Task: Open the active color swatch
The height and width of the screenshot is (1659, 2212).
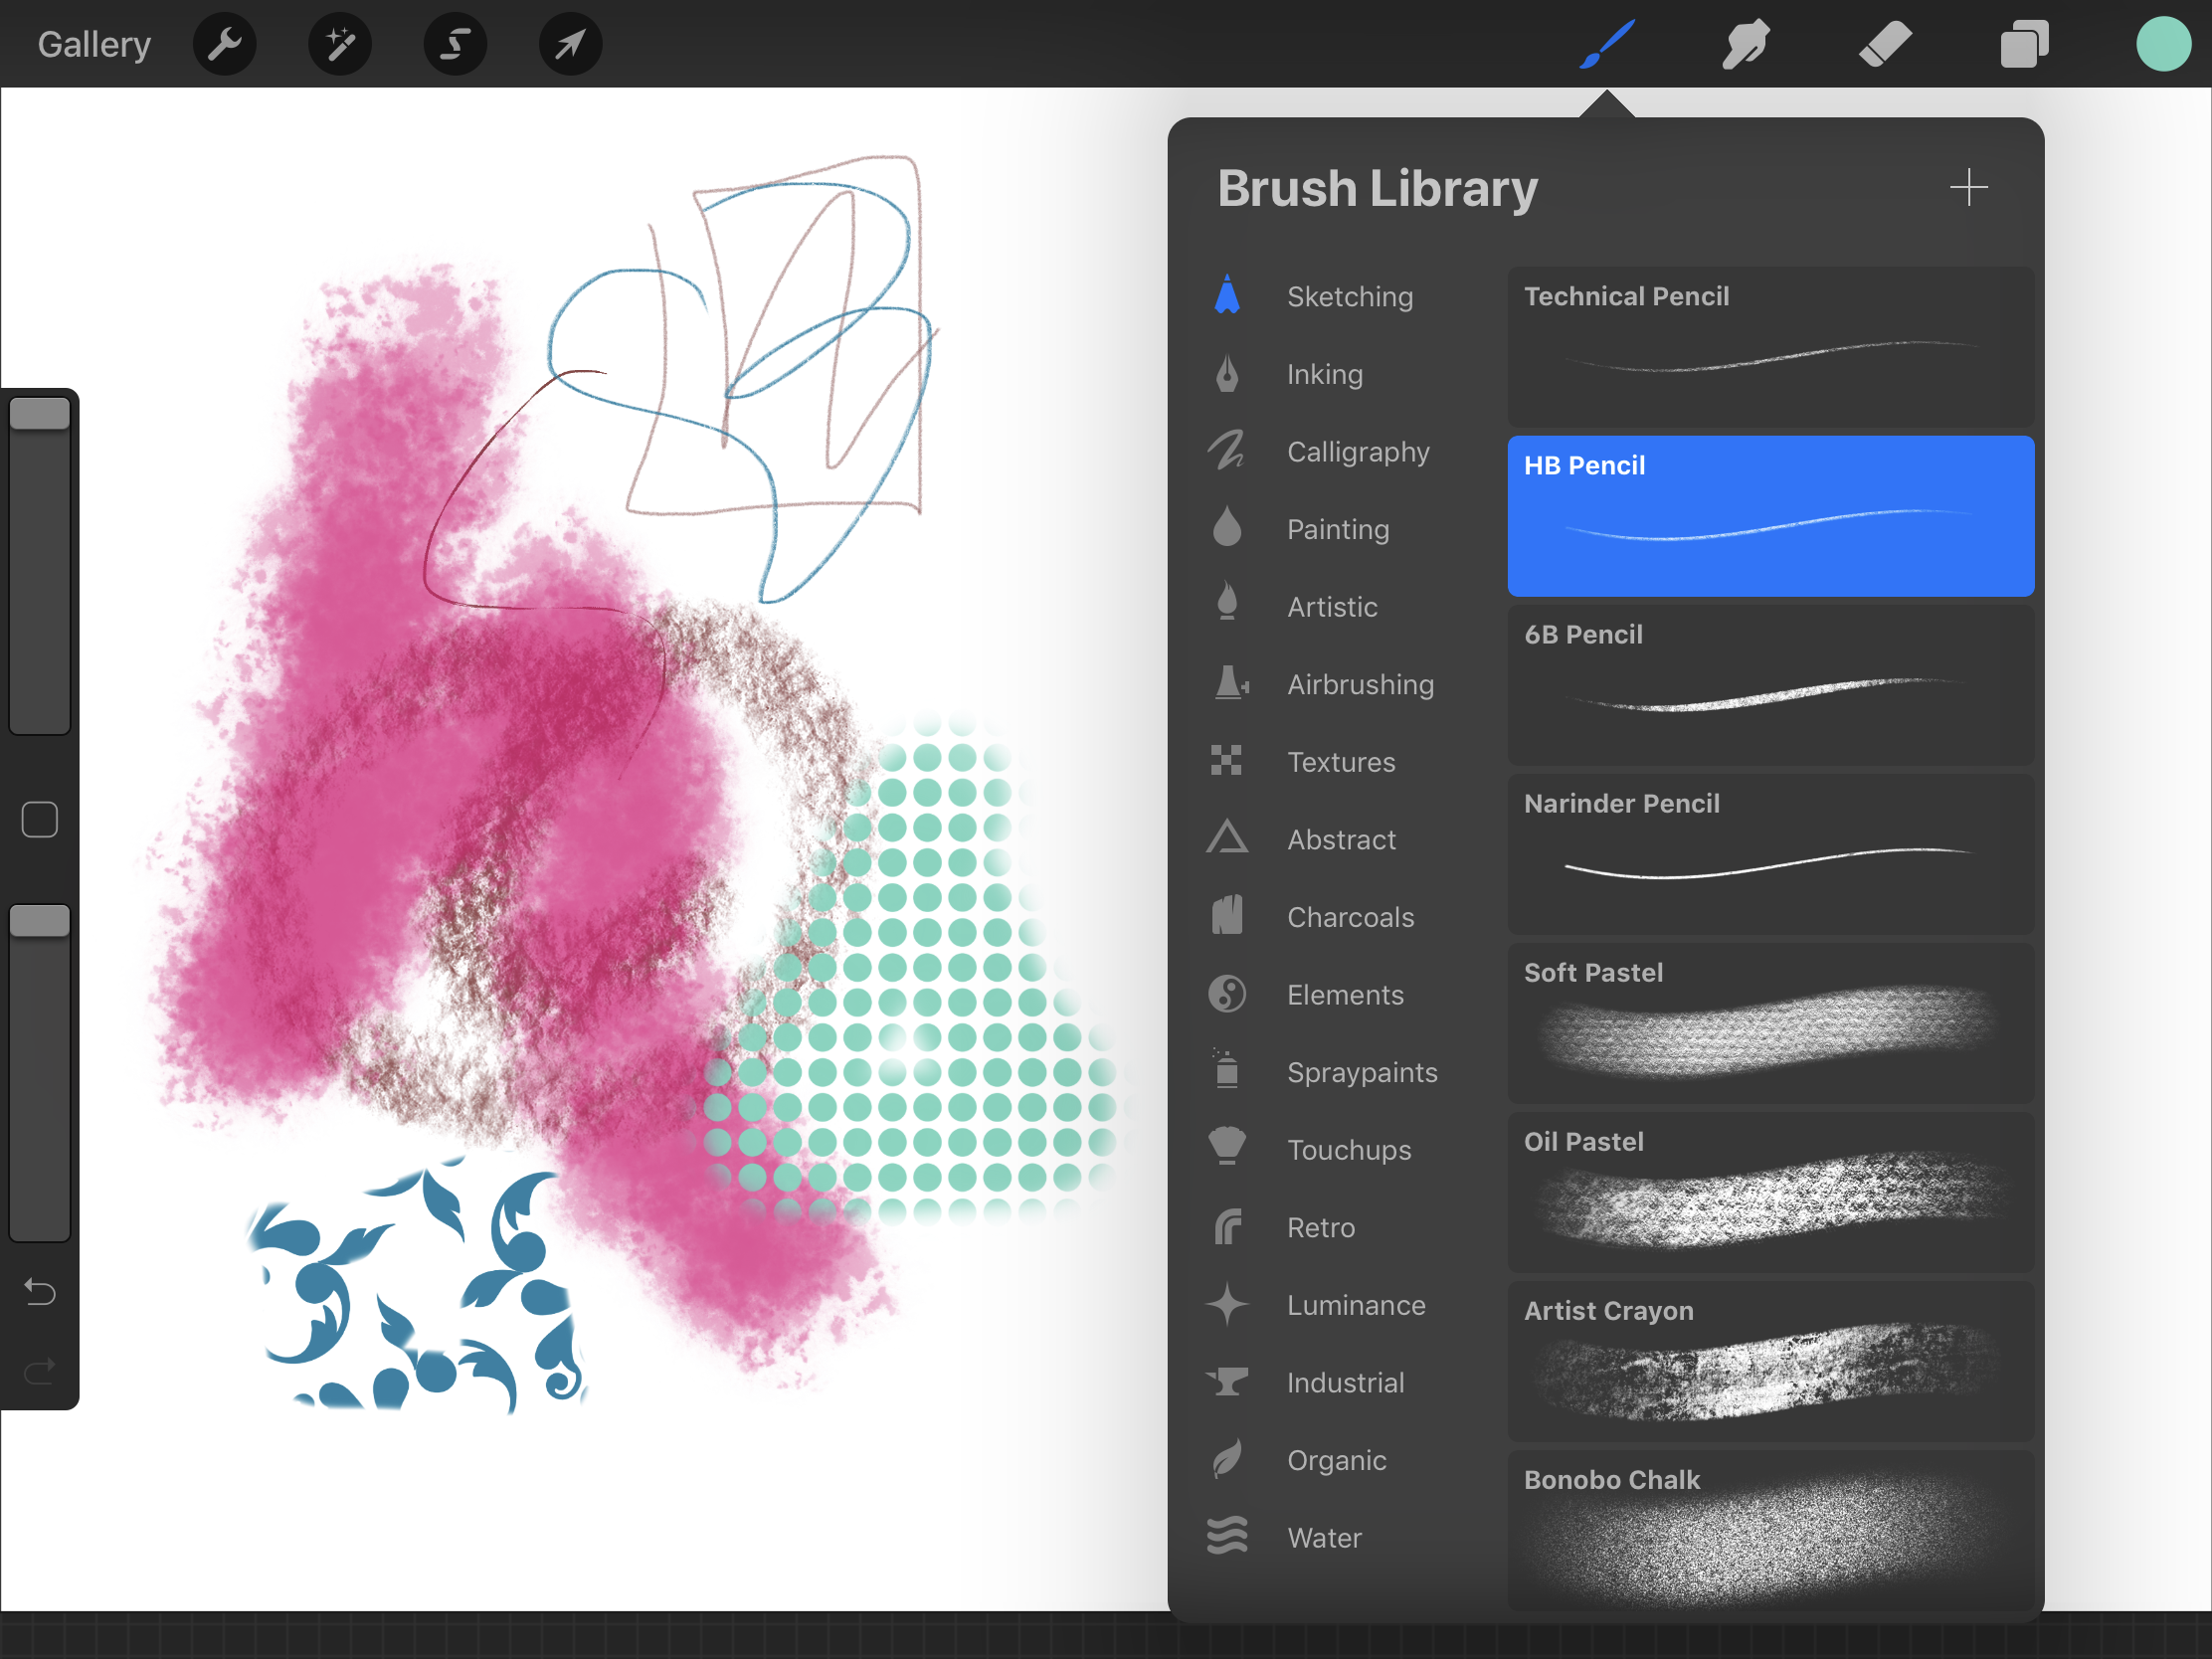Action: pyautogui.click(x=2163, y=44)
